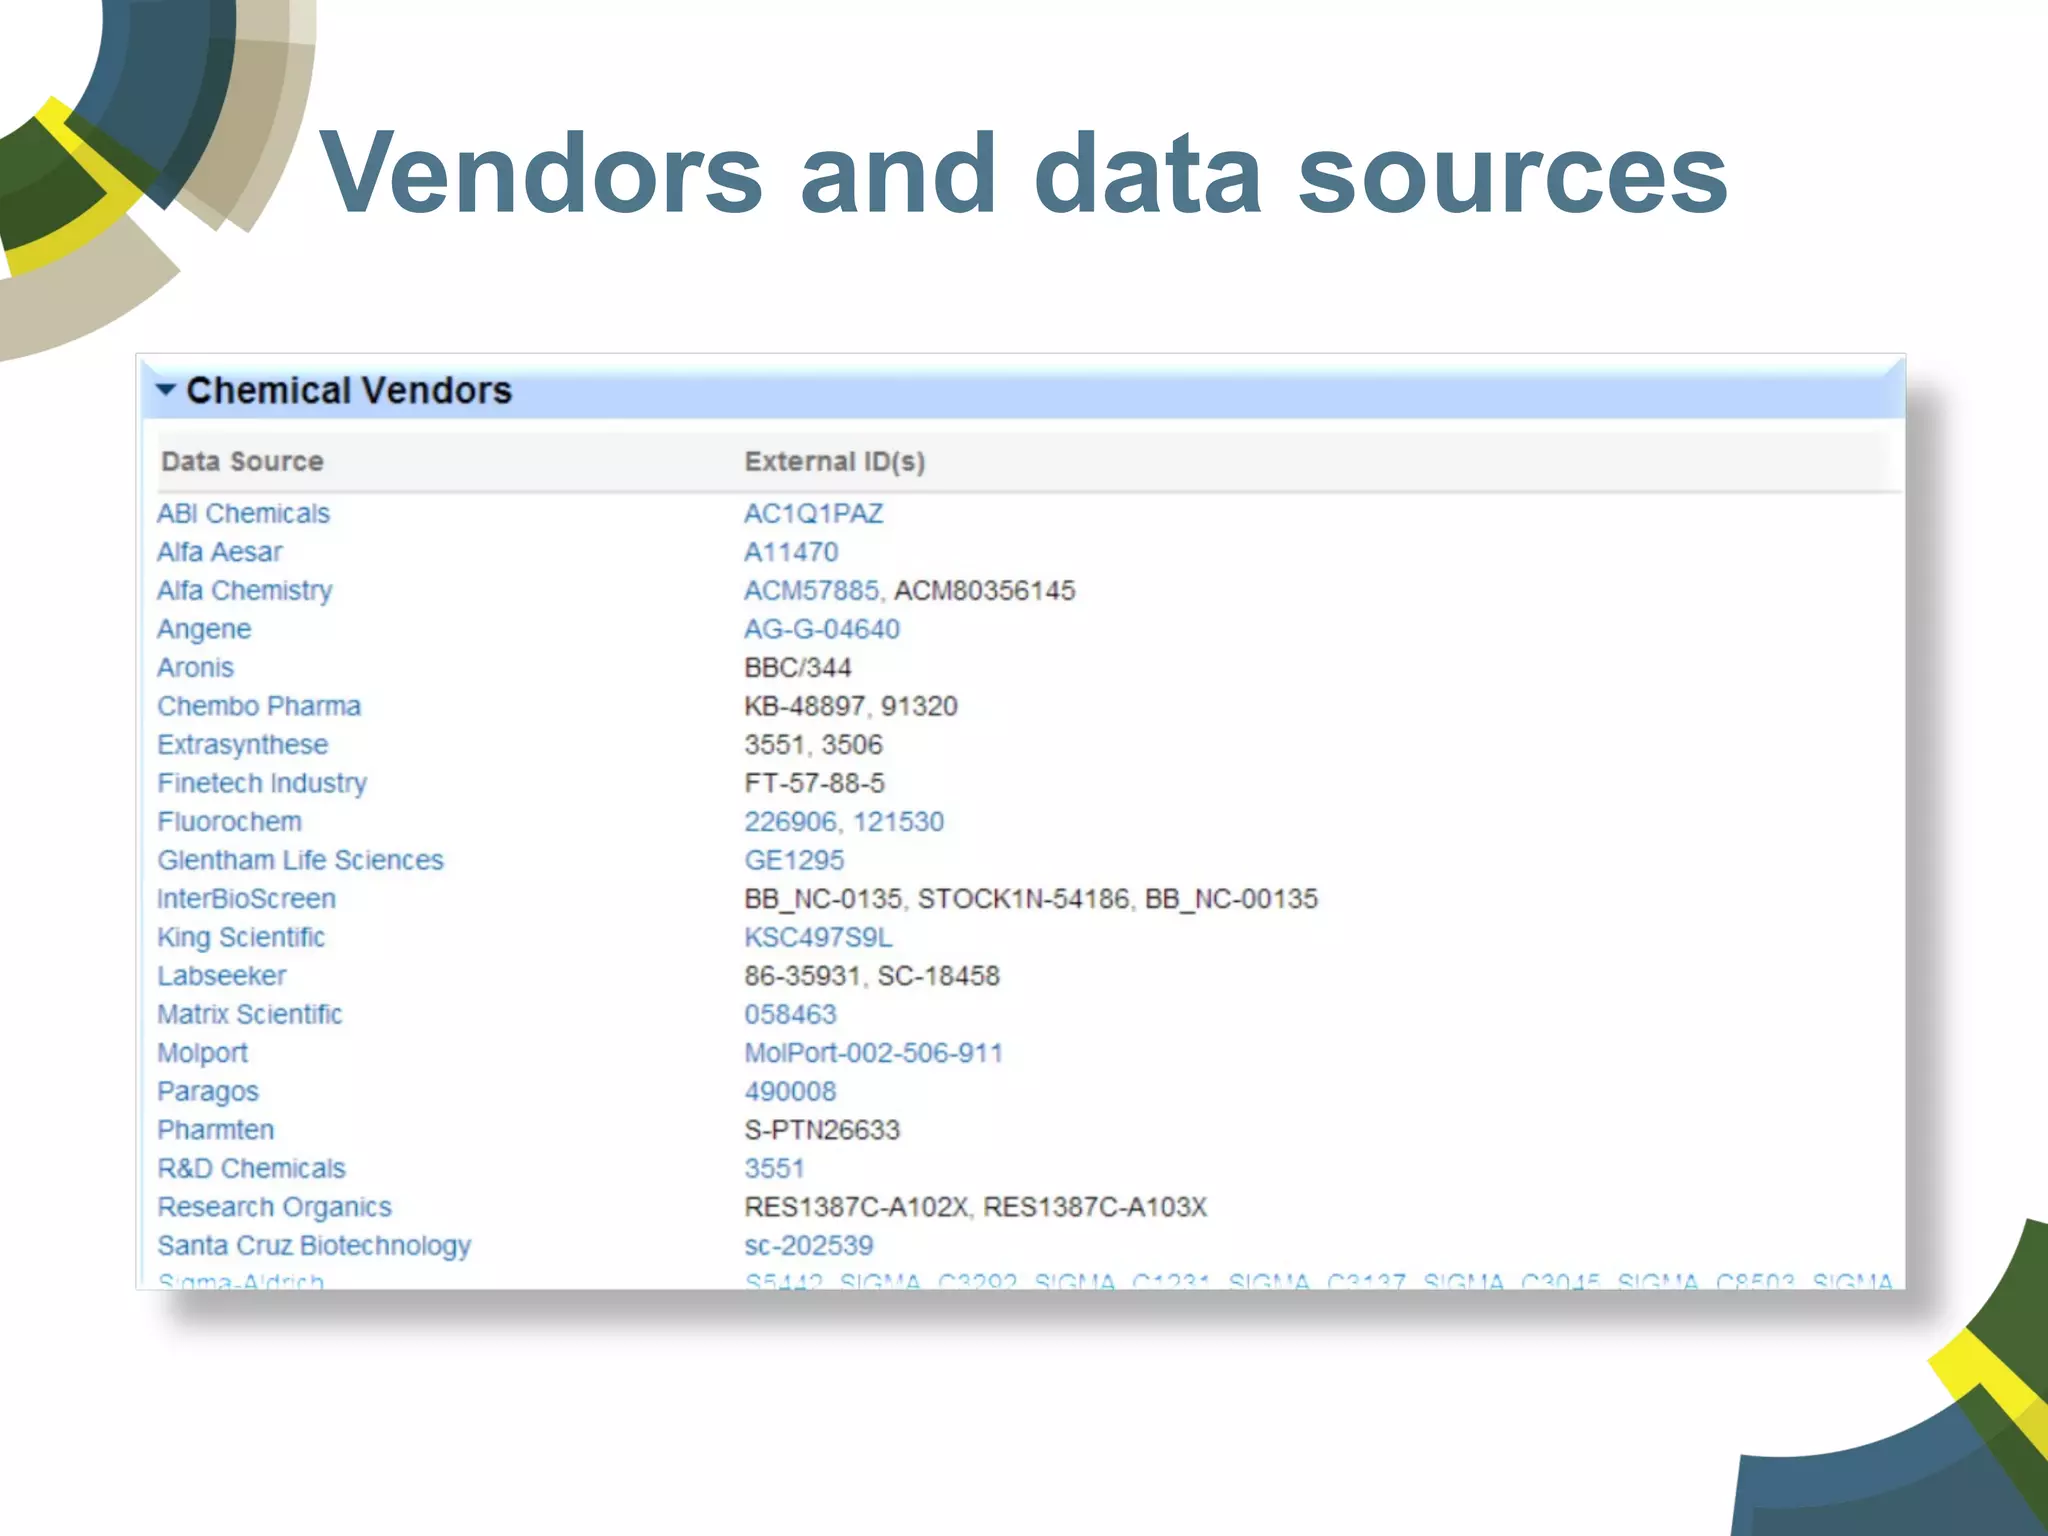This screenshot has height=1536, width=2048.
Task: Select the text S-PTN26633
Action: coord(822,1130)
